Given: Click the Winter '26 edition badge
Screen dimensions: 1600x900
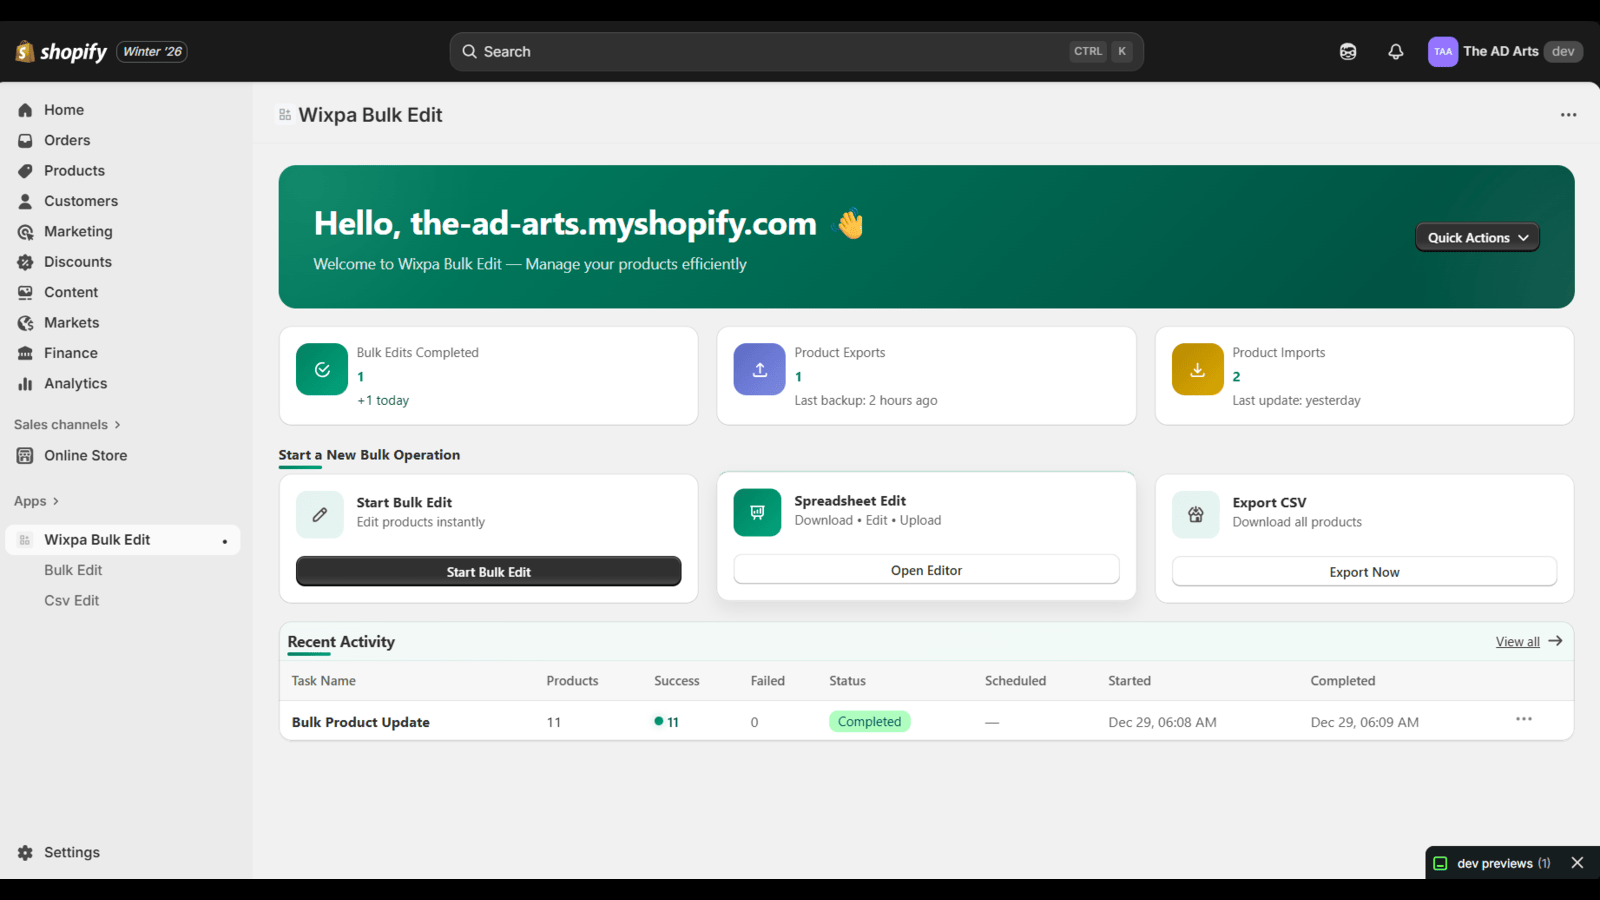Looking at the screenshot, I should coord(152,52).
